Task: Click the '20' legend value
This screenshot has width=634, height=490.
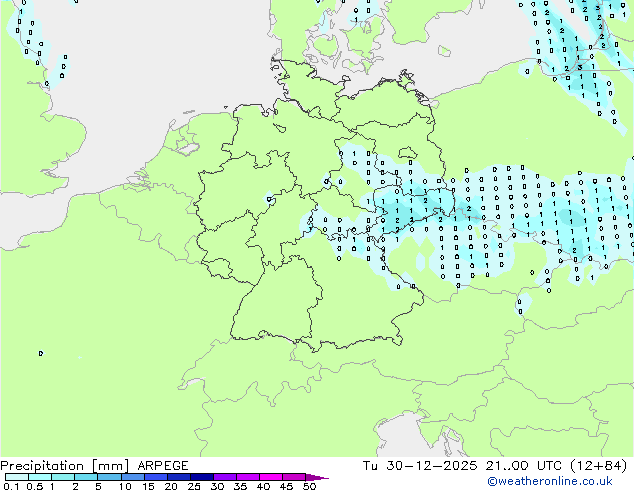Action: point(171,486)
